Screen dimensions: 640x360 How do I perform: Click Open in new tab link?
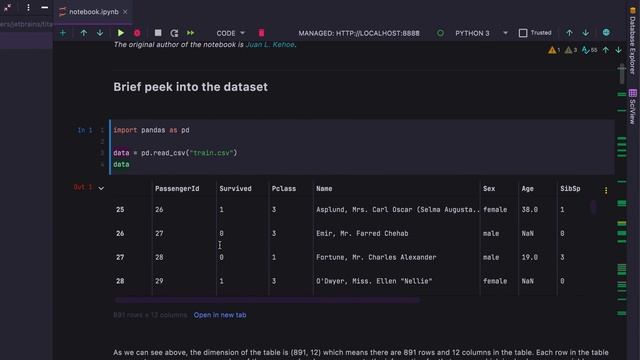220,315
